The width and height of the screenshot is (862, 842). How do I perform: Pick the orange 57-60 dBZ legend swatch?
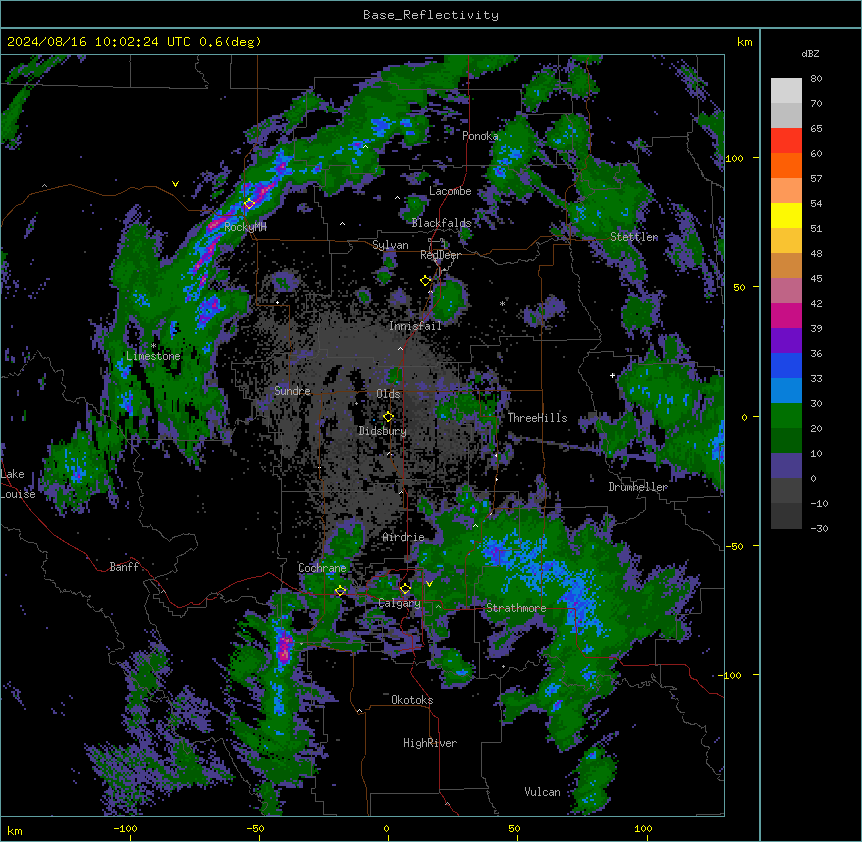[x=786, y=166]
